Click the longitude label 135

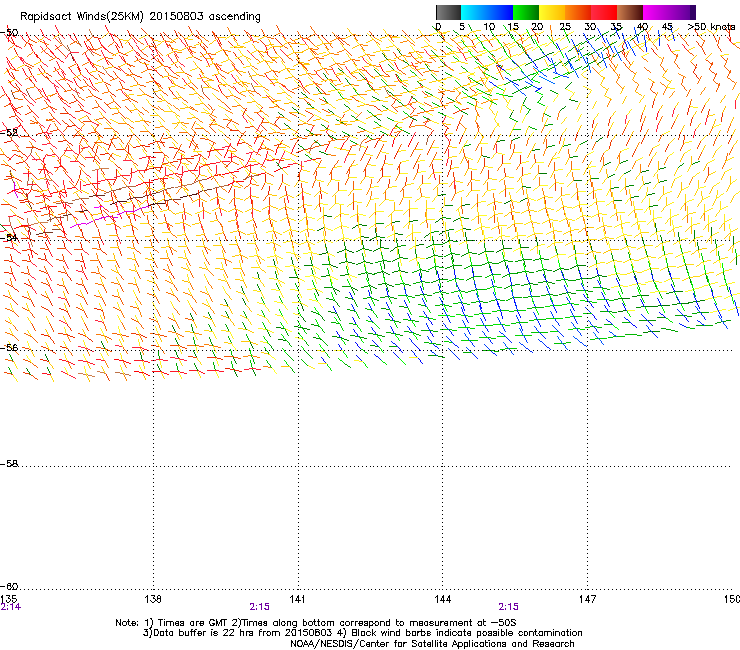[x=9, y=599]
